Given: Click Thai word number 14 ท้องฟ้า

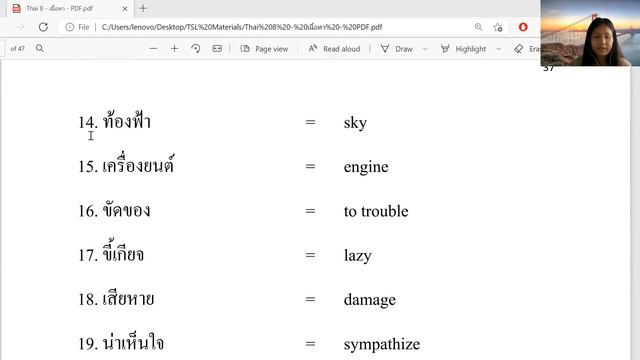Looking at the screenshot, I should (127, 121).
